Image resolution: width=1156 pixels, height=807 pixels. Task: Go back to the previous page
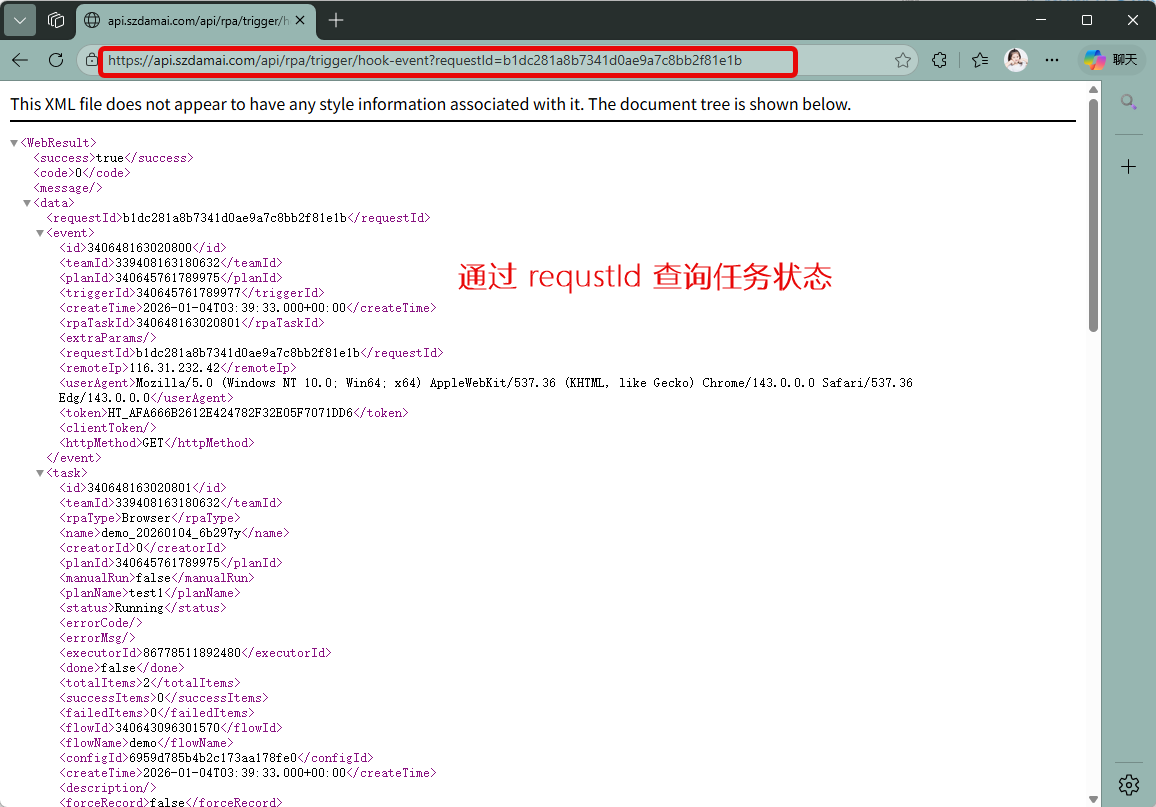pyautogui.click(x=20, y=60)
